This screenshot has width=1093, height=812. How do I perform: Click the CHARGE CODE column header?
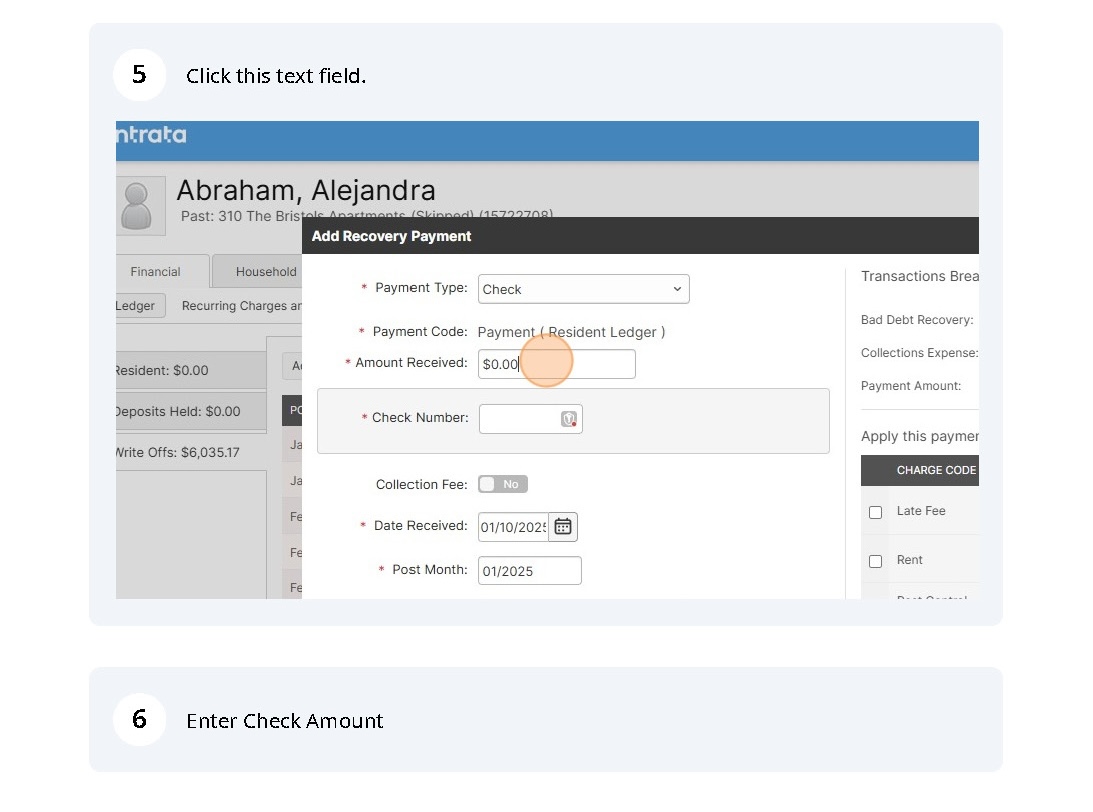click(x=936, y=470)
